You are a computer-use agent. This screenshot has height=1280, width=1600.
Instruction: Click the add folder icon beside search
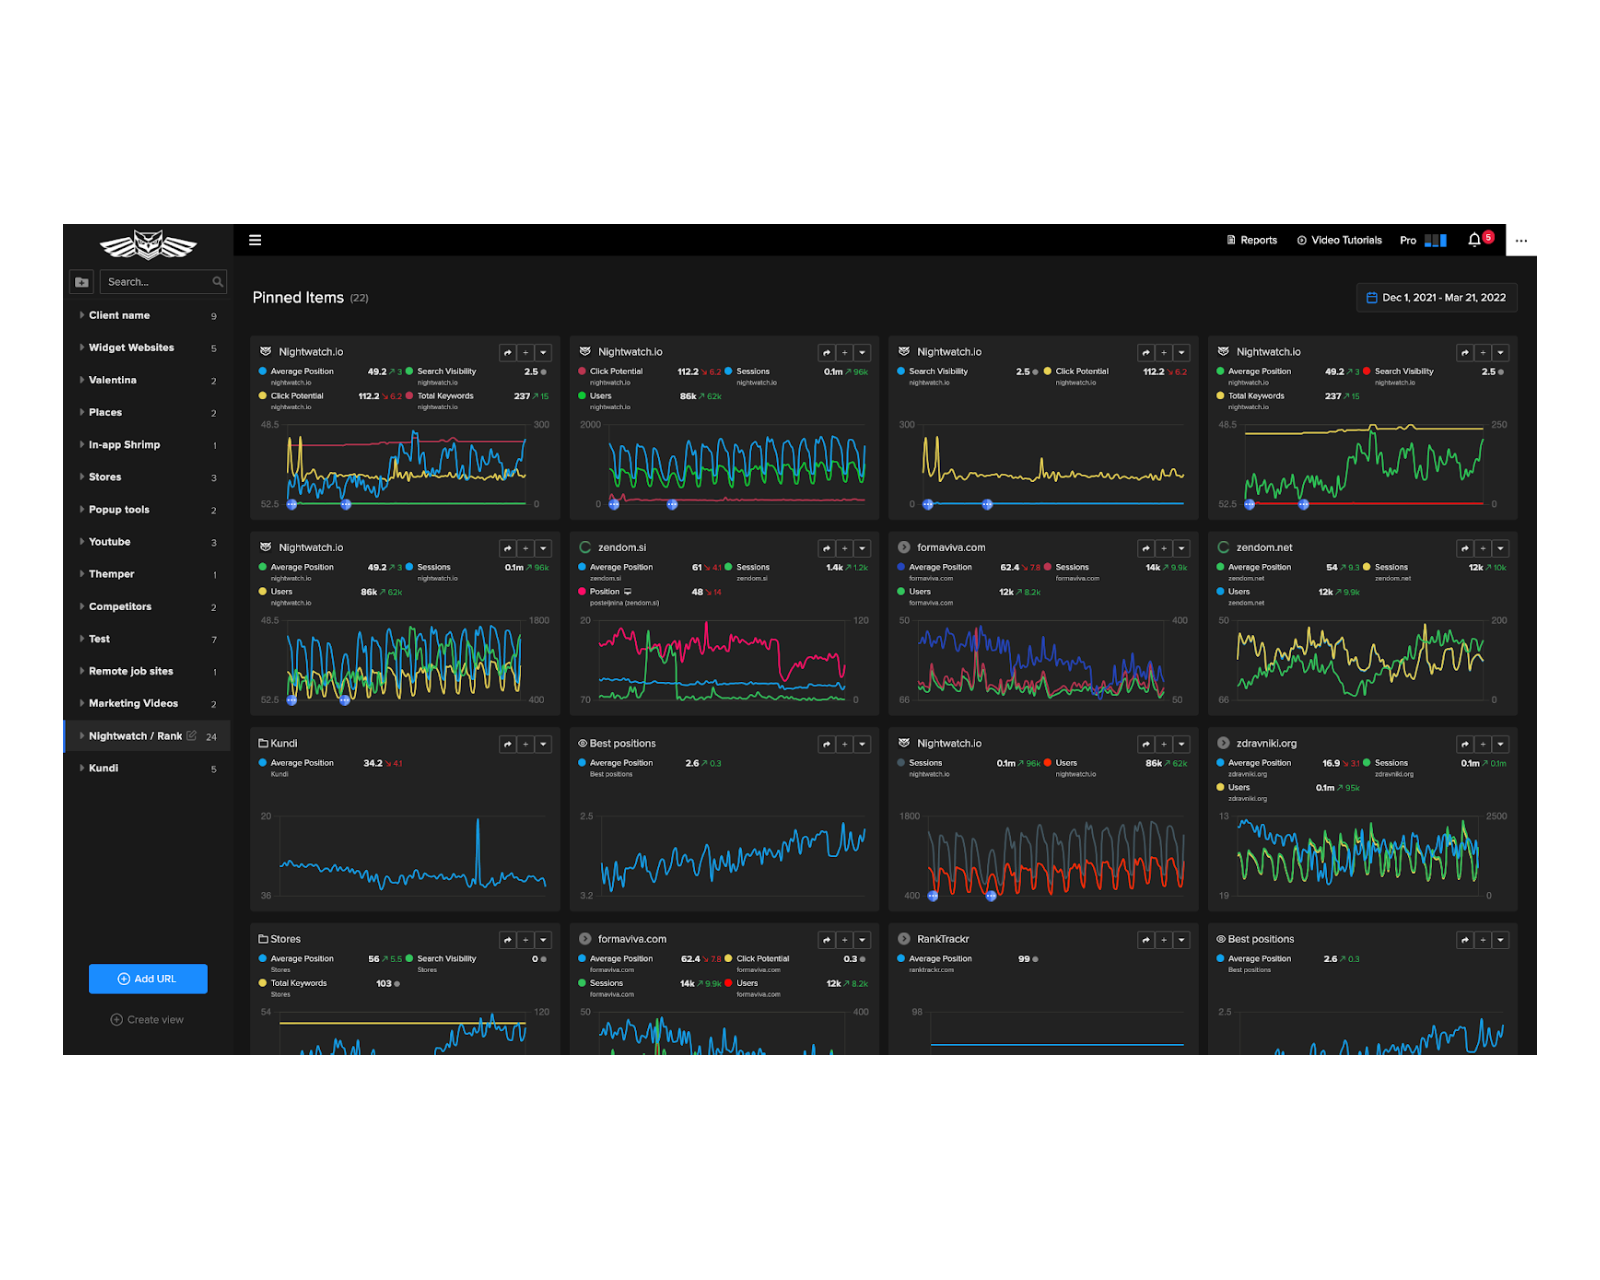[82, 282]
